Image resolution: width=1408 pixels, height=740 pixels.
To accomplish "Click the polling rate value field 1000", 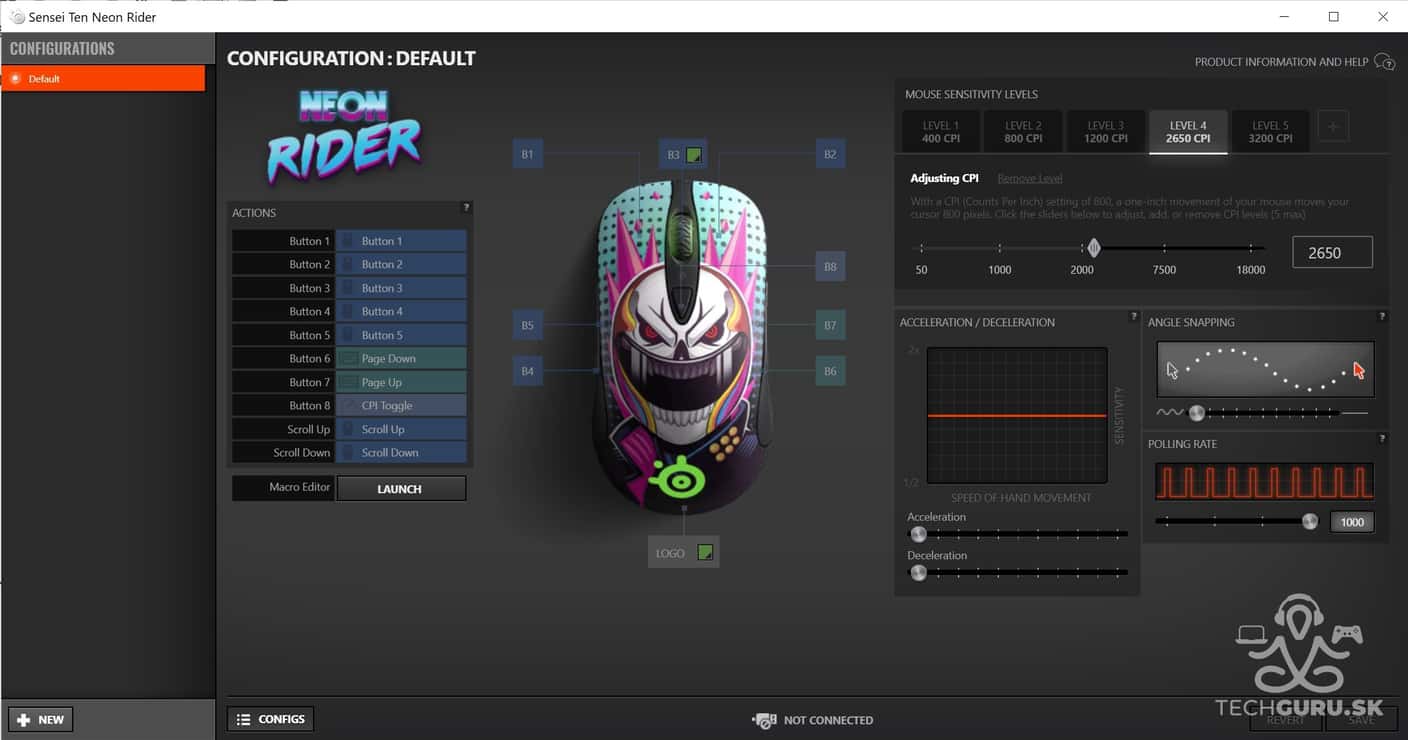I will pos(1352,522).
